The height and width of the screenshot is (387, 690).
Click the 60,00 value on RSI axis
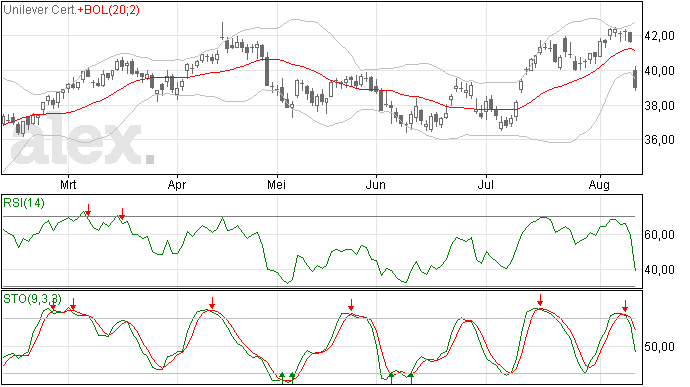pyautogui.click(x=659, y=235)
